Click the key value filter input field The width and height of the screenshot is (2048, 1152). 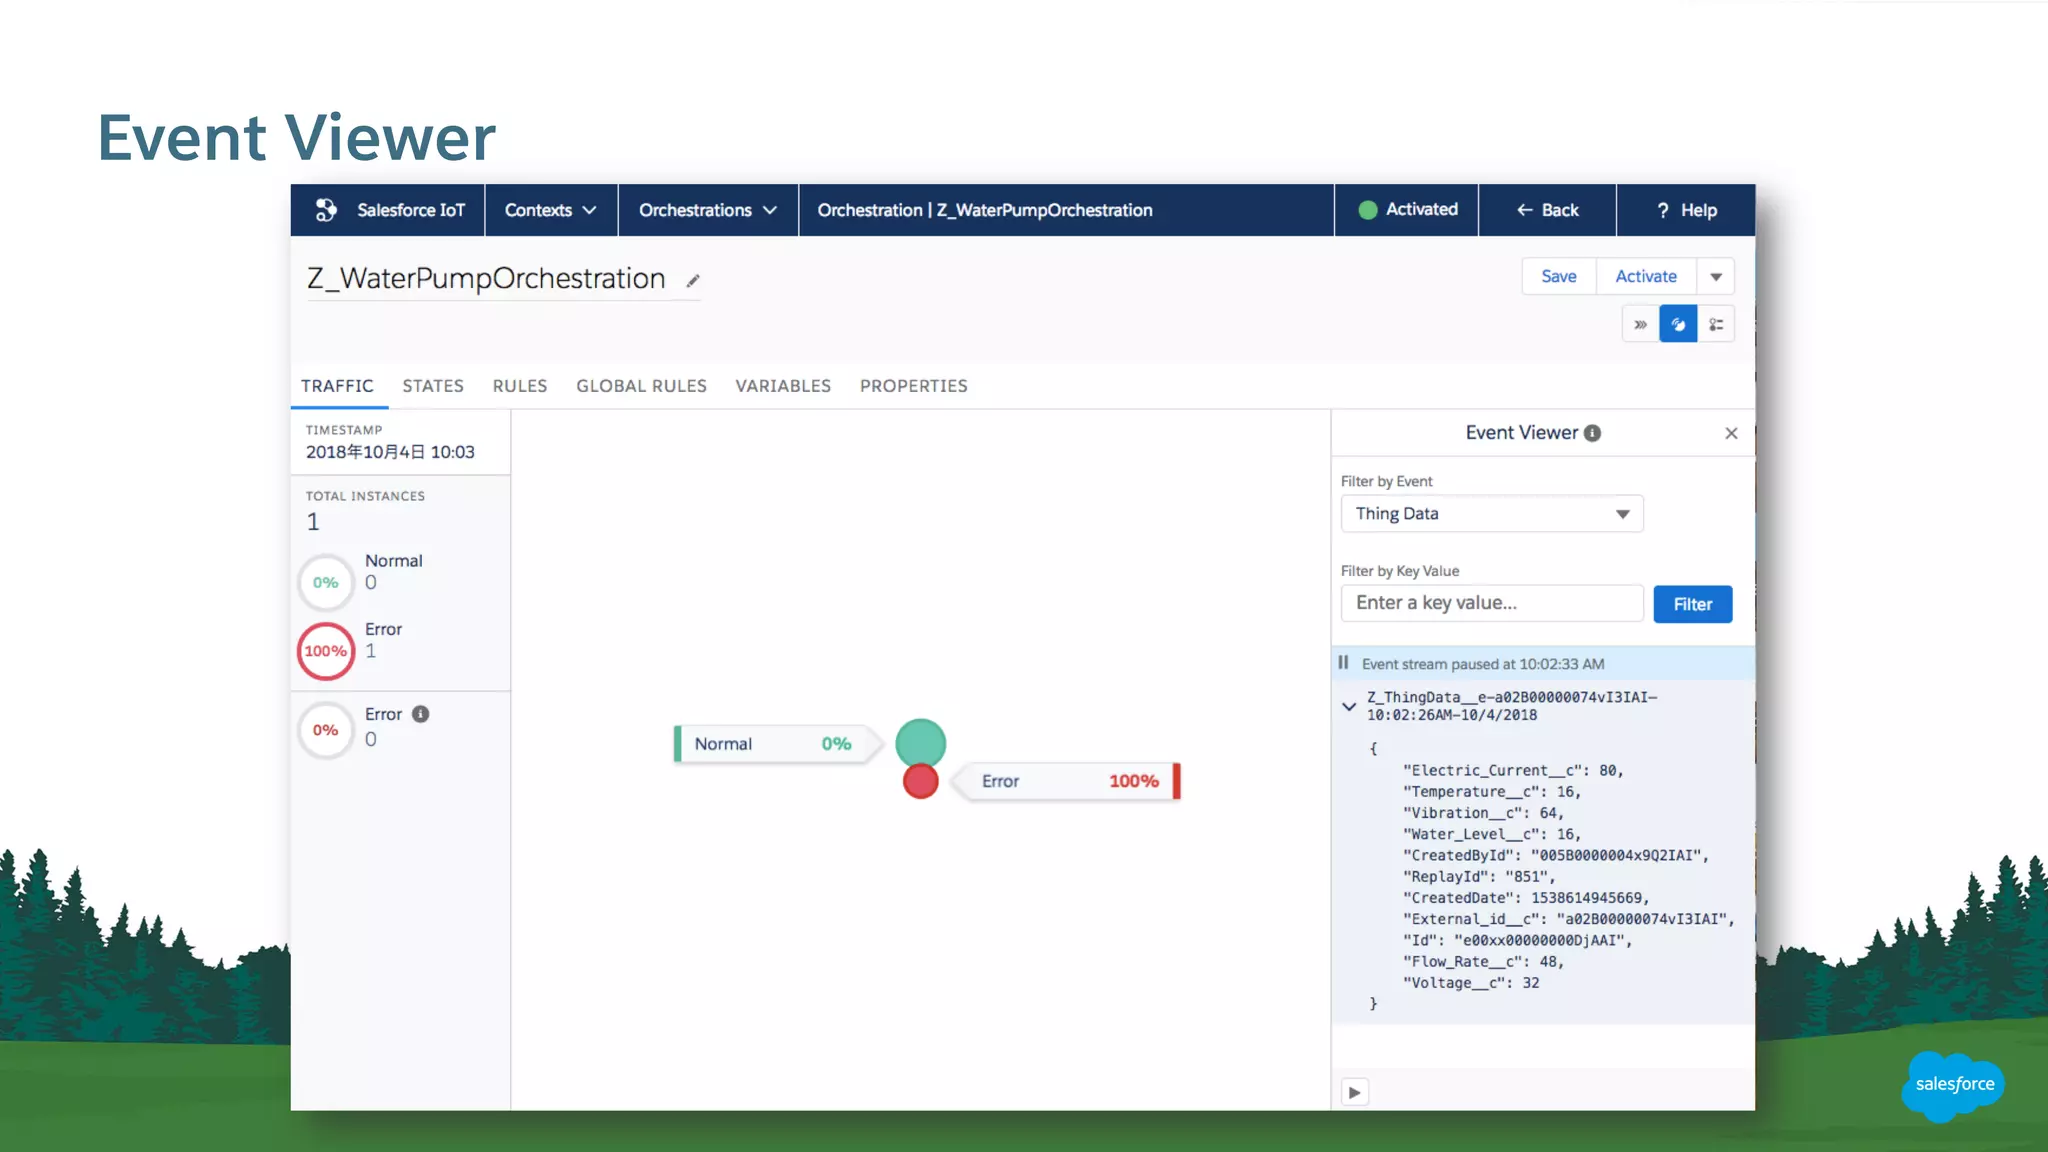pos(1491,603)
